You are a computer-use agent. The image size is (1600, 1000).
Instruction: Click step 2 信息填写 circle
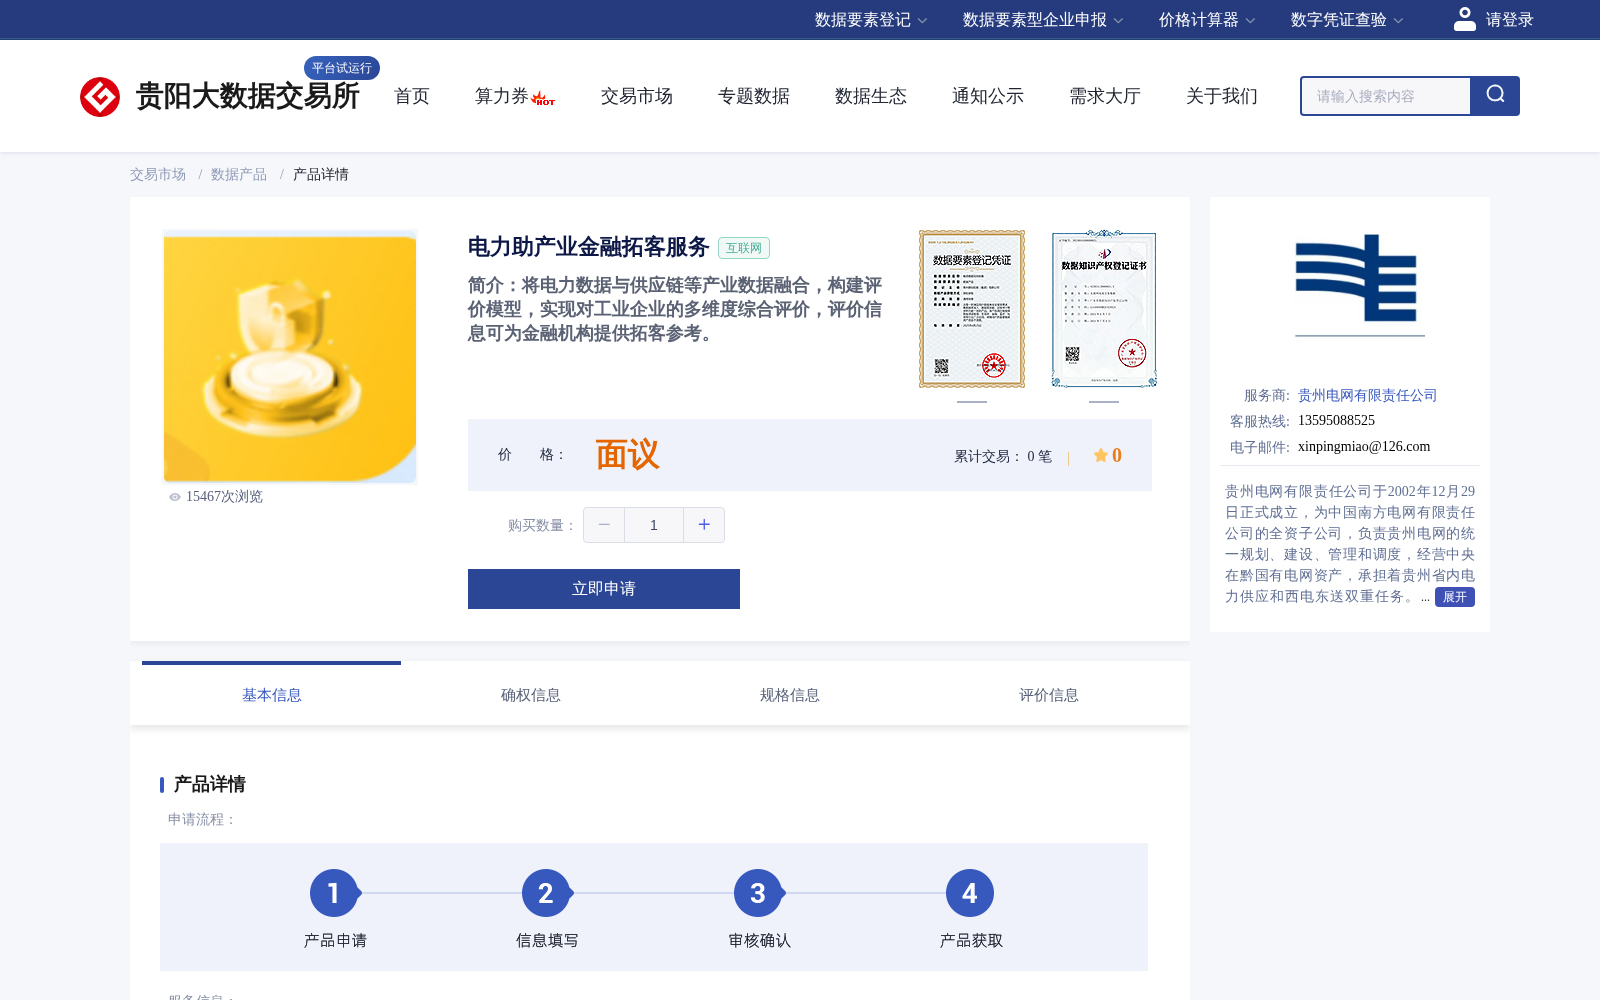coord(546,893)
